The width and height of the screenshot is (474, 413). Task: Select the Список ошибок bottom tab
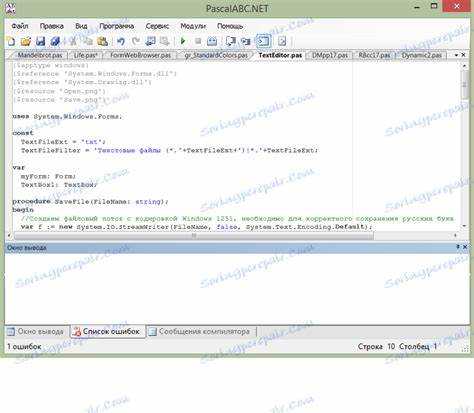(107, 332)
